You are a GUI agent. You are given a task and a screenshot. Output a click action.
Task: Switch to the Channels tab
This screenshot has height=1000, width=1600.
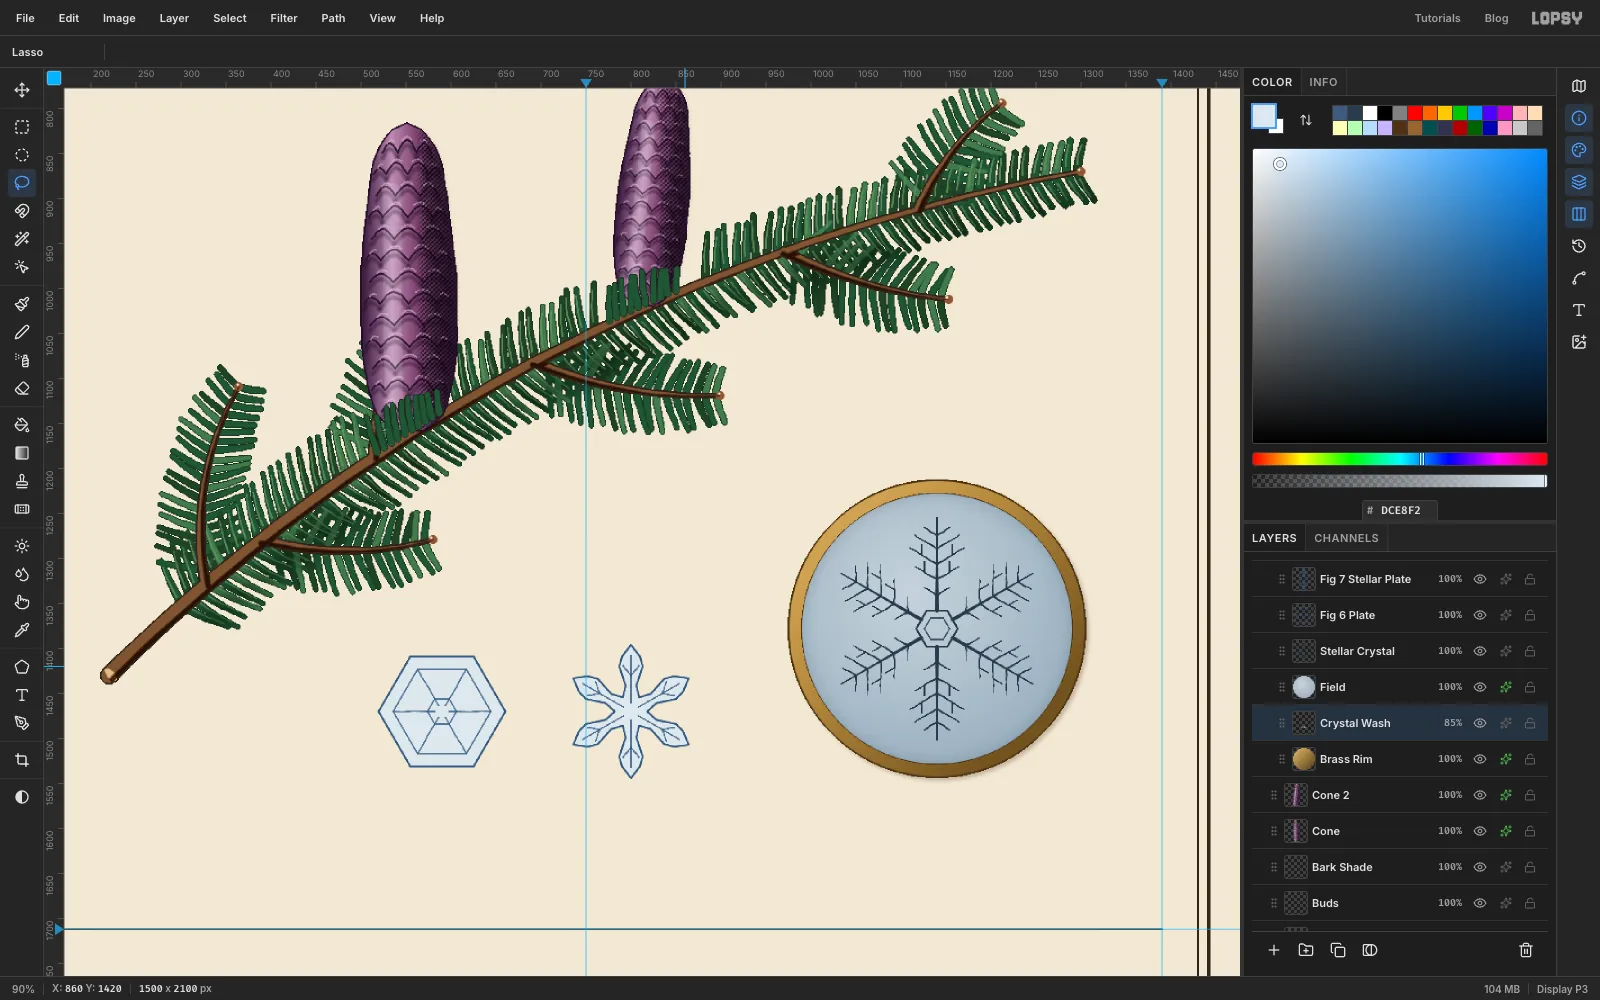(1346, 538)
